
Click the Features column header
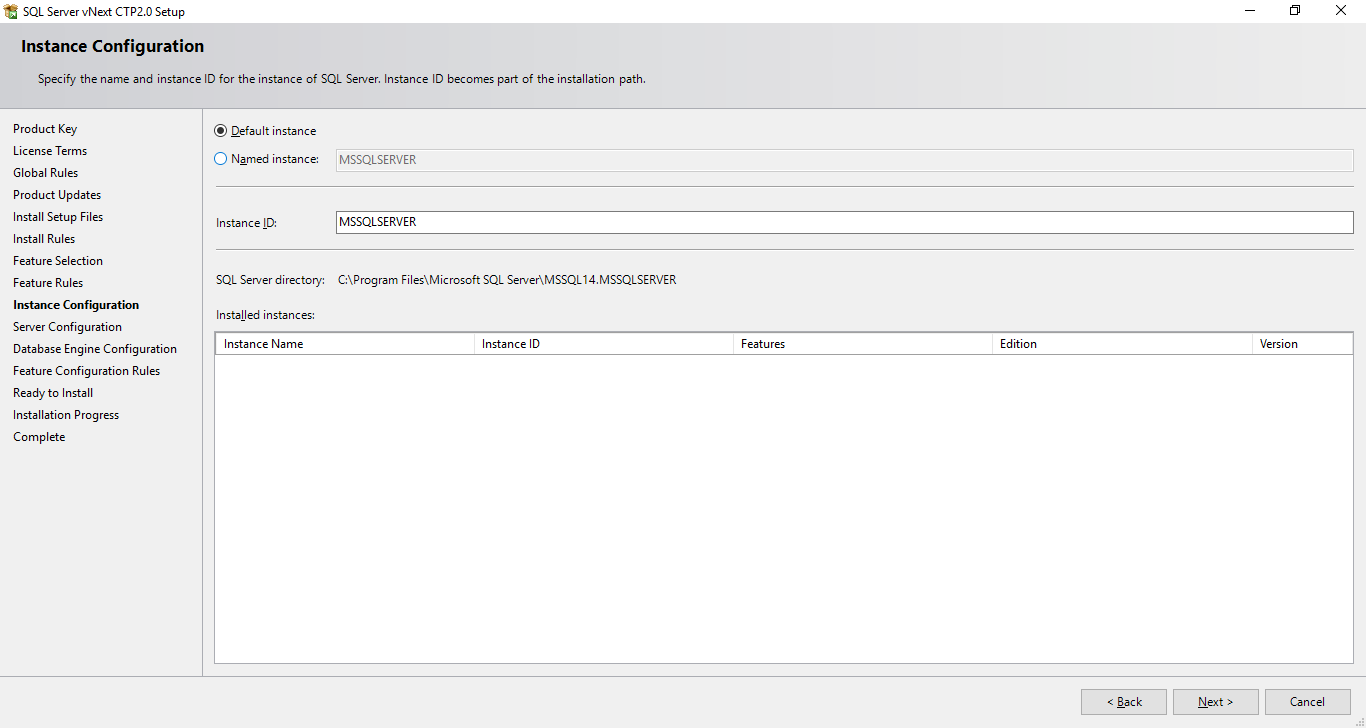863,344
